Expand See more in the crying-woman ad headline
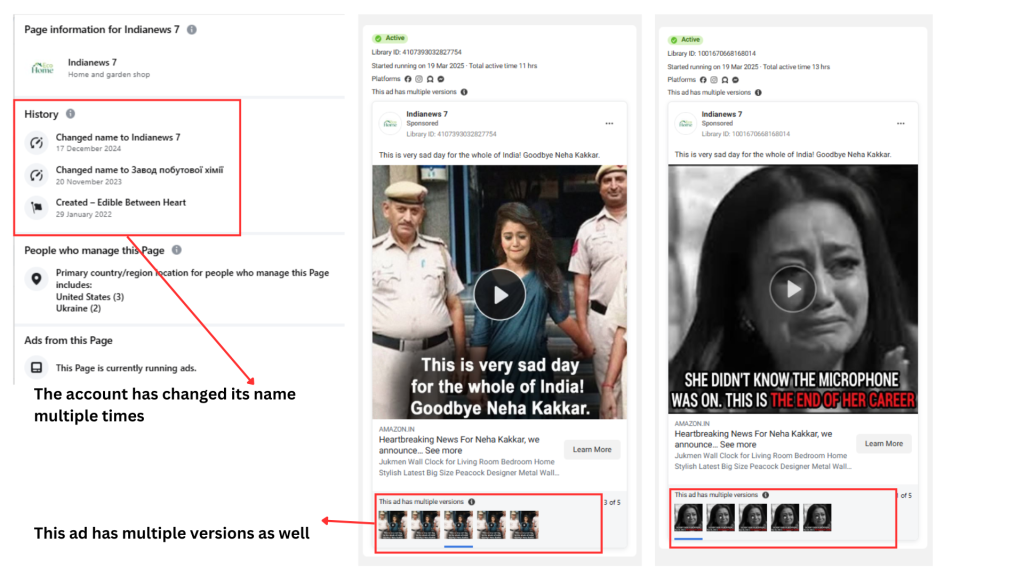Viewport: 1024px width, 576px height. (x=738, y=444)
